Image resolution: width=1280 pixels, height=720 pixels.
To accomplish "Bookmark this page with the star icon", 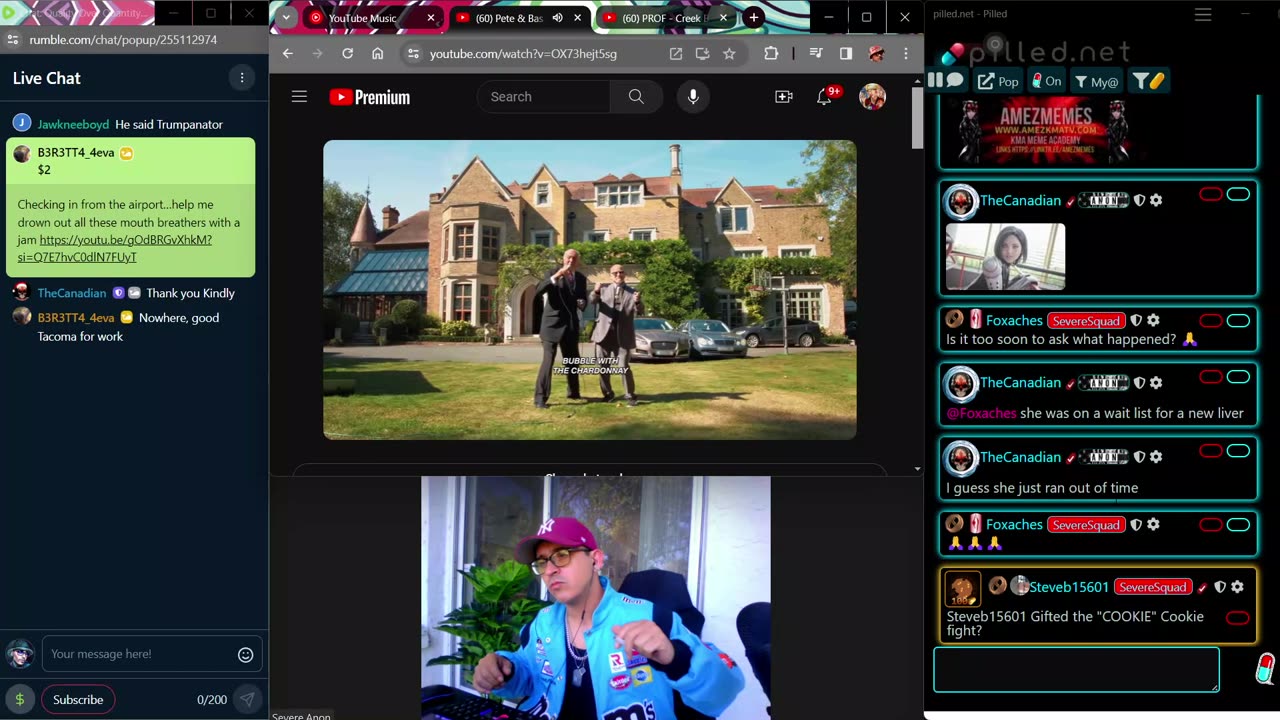I will pyautogui.click(x=729, y=54).
